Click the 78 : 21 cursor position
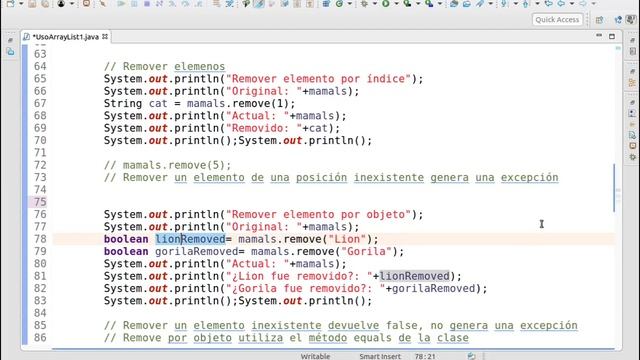Image resolution: width=640 pixels, height=360 pixels. (x=424, y=356)
